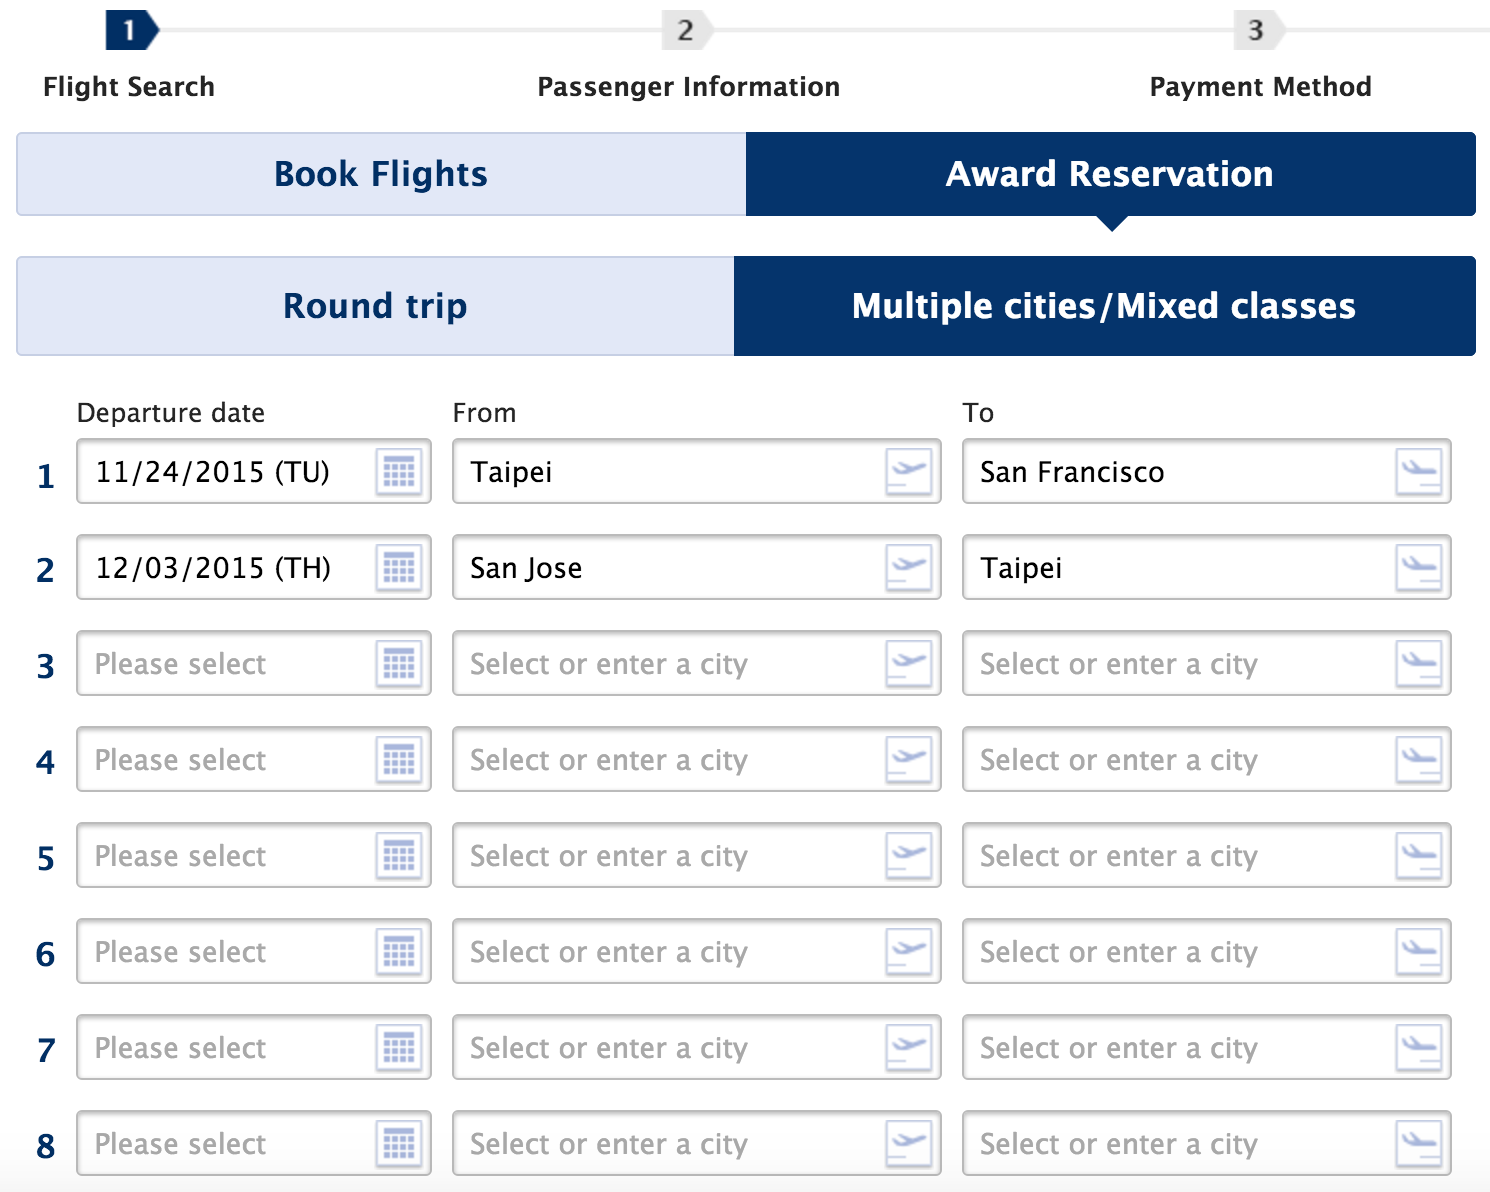
Task: Click the 11/24/2015 departure date field
Action: (x=254, y=471)
